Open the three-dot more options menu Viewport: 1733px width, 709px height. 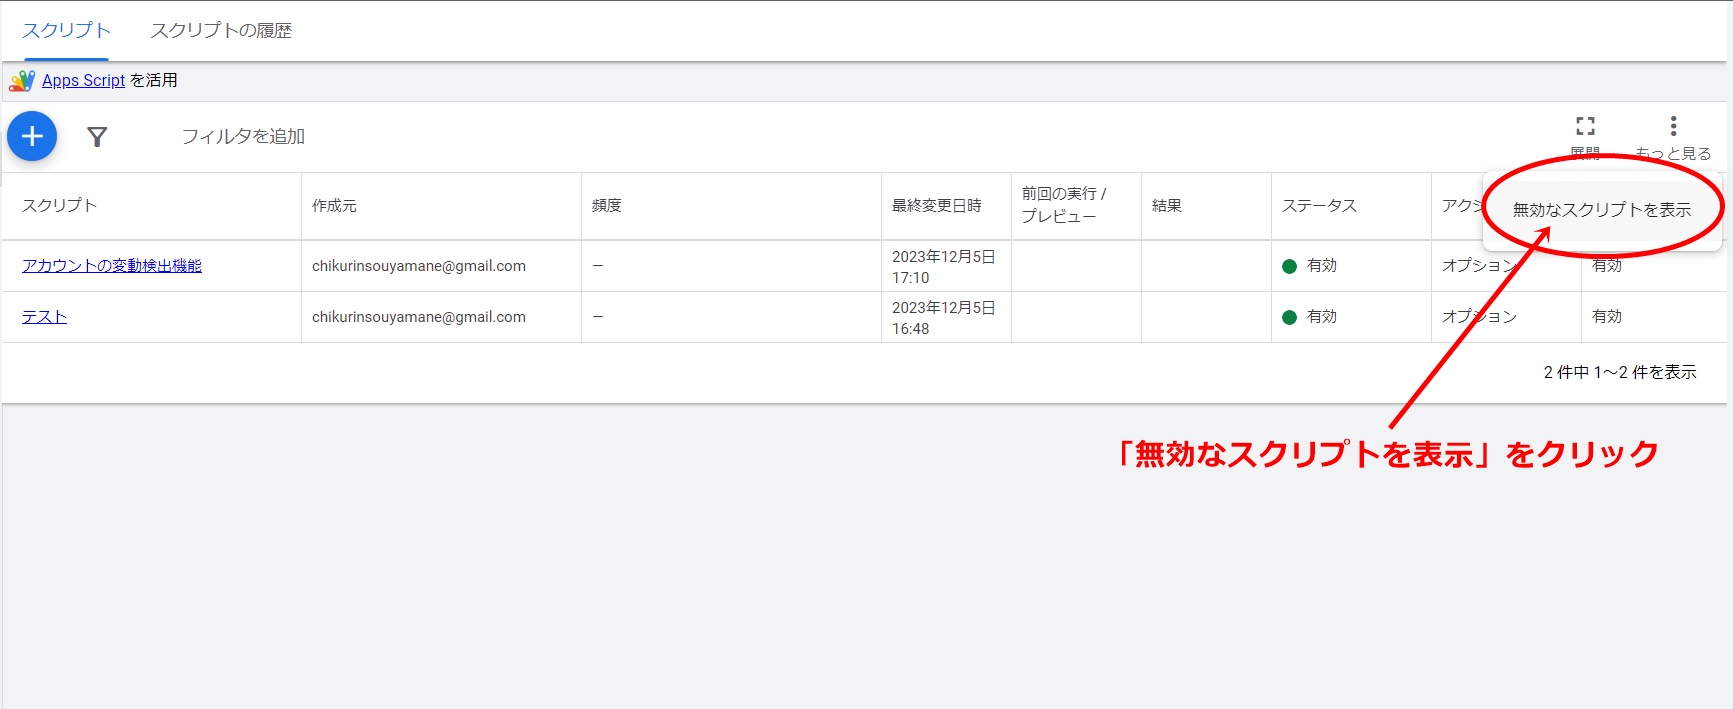pos(1673,127)
